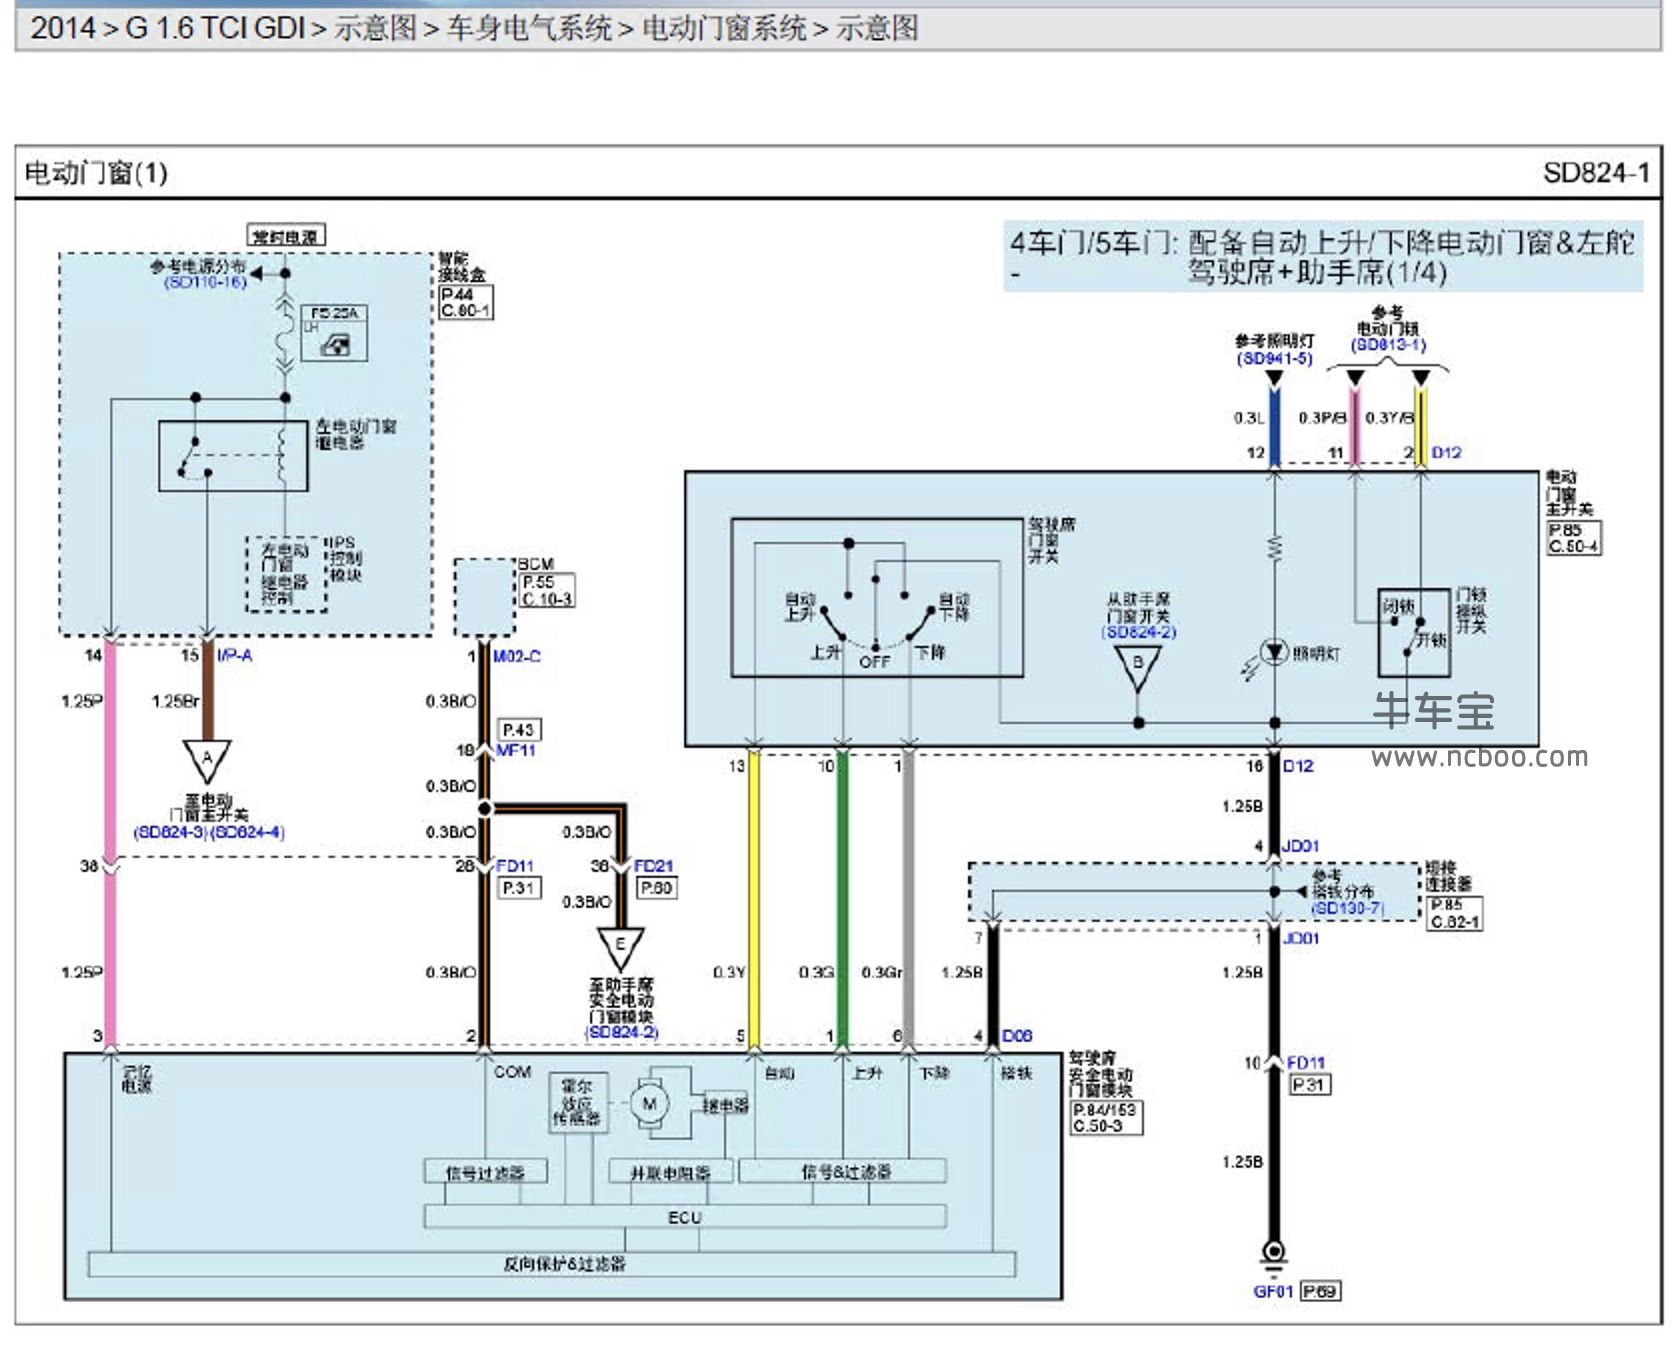The width and height of the screenshot is (1676, 1346).
Task: Click the door lock control switch symbol
Action: [x=1413, y=633]
